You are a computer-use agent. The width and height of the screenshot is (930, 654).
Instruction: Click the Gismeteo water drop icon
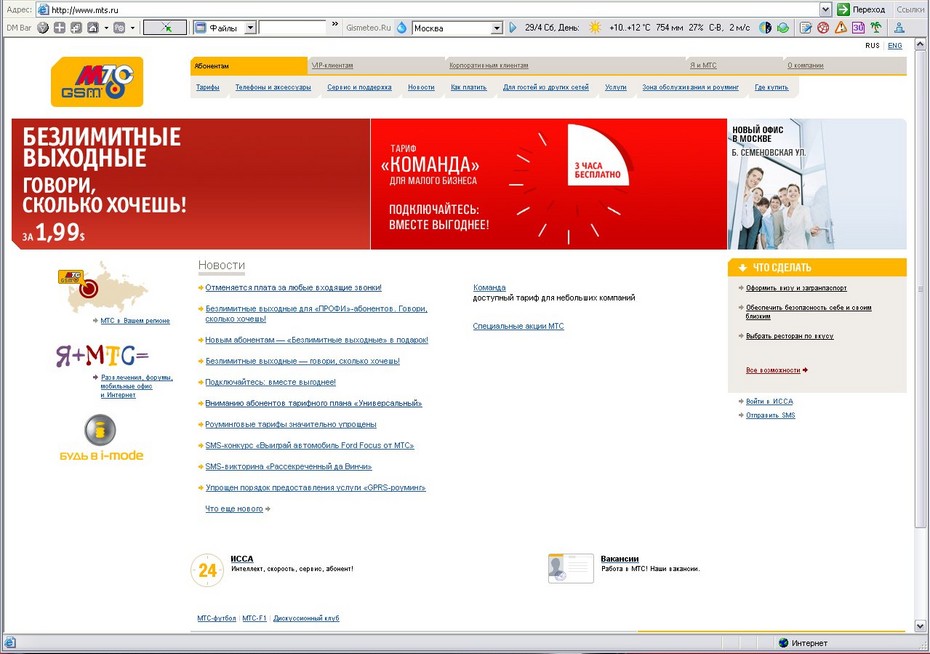tap(402, 27)
